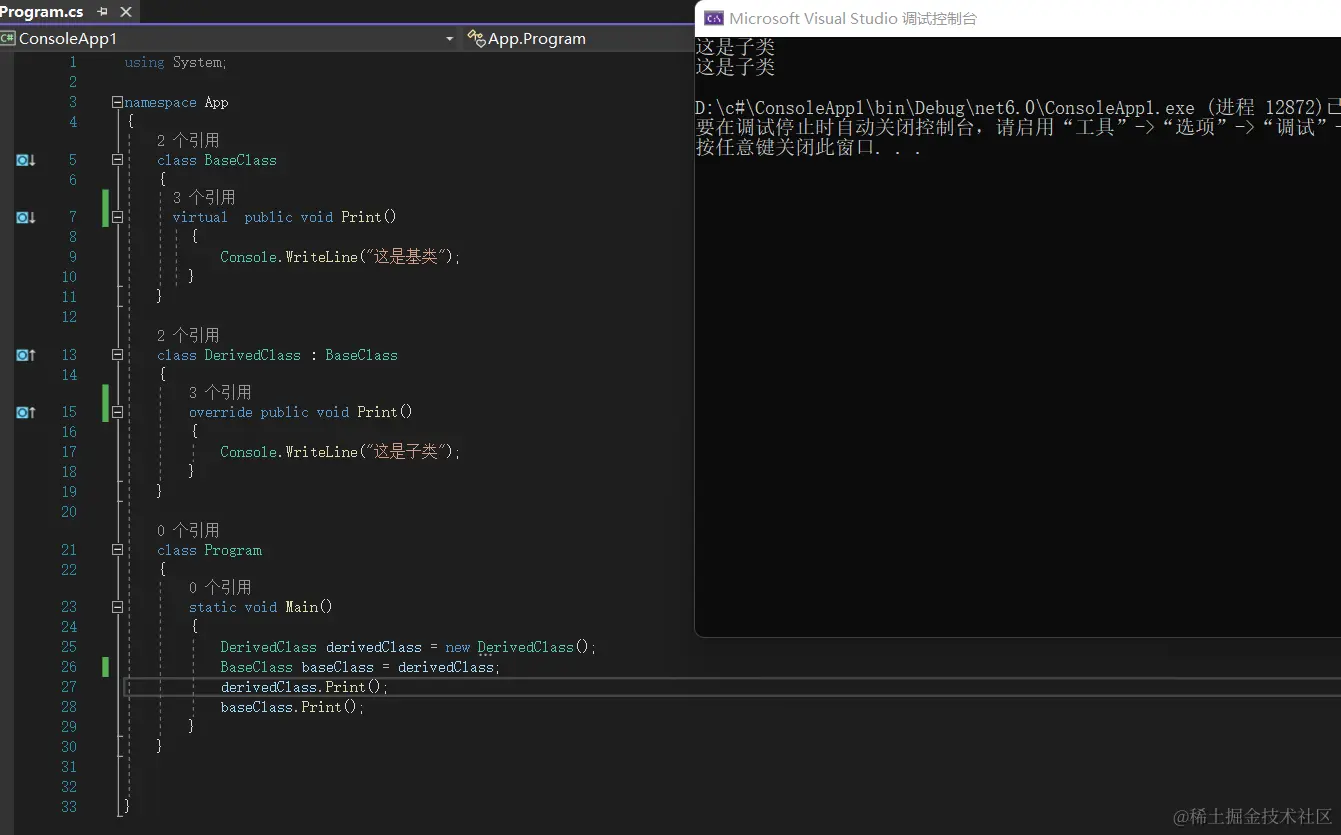Click the C# project icon beside ConsoleApp1

[8, 39]
